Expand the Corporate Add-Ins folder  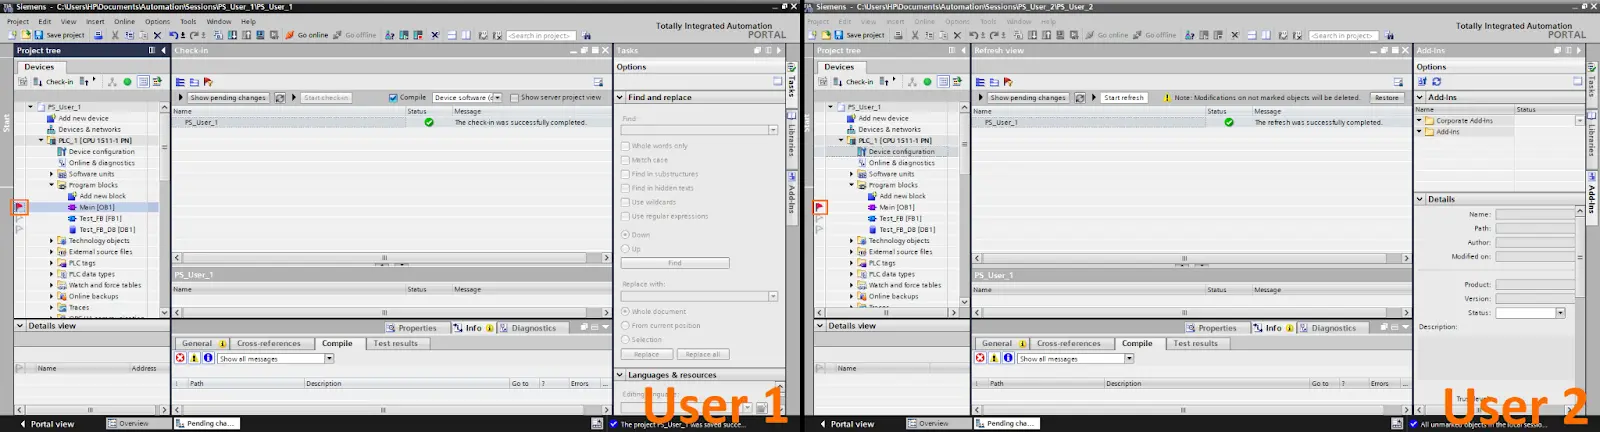[1419, 120]
